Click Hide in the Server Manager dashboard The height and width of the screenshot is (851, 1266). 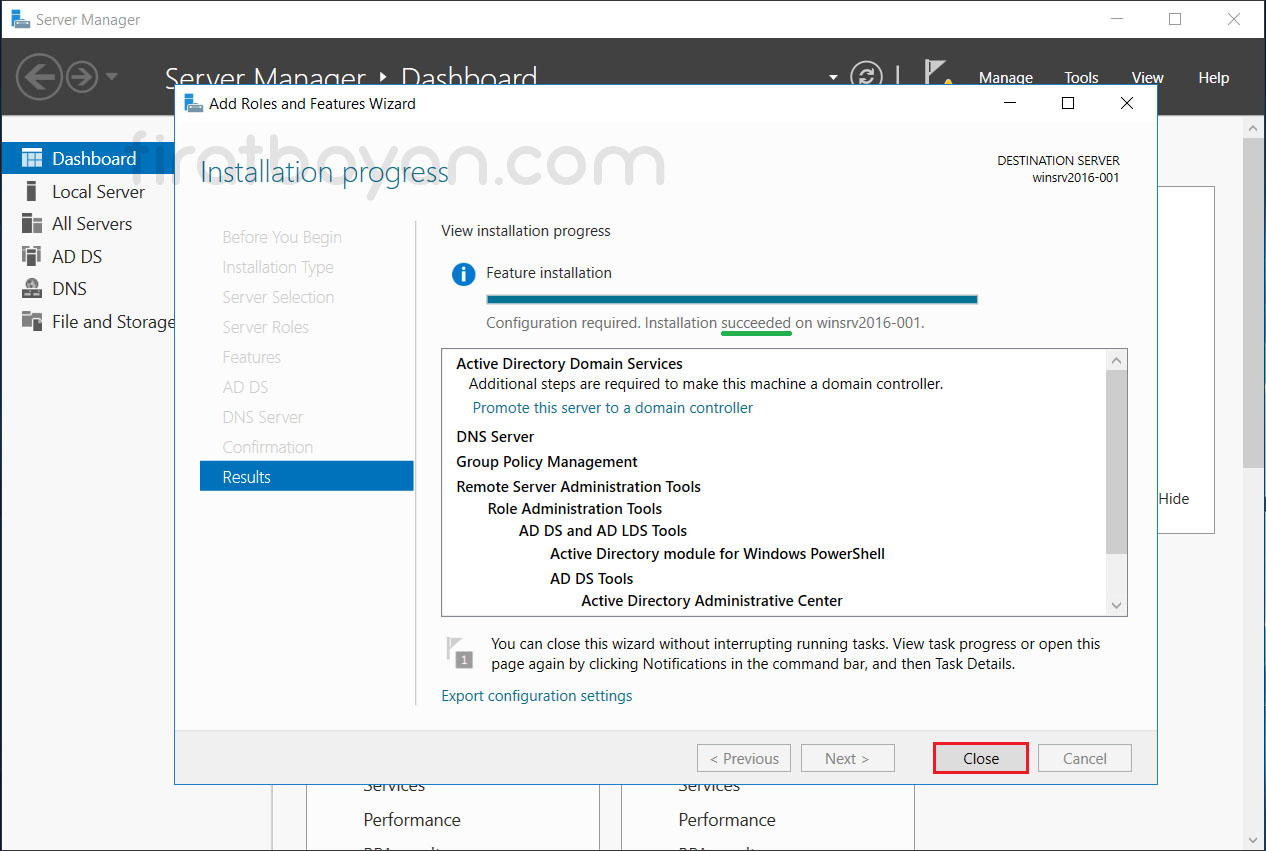(x=1174, y=498)
